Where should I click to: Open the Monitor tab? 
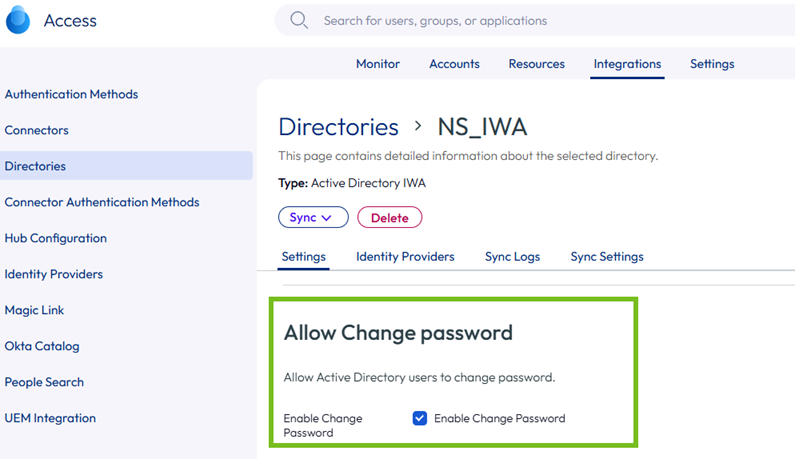click(378, 64)
